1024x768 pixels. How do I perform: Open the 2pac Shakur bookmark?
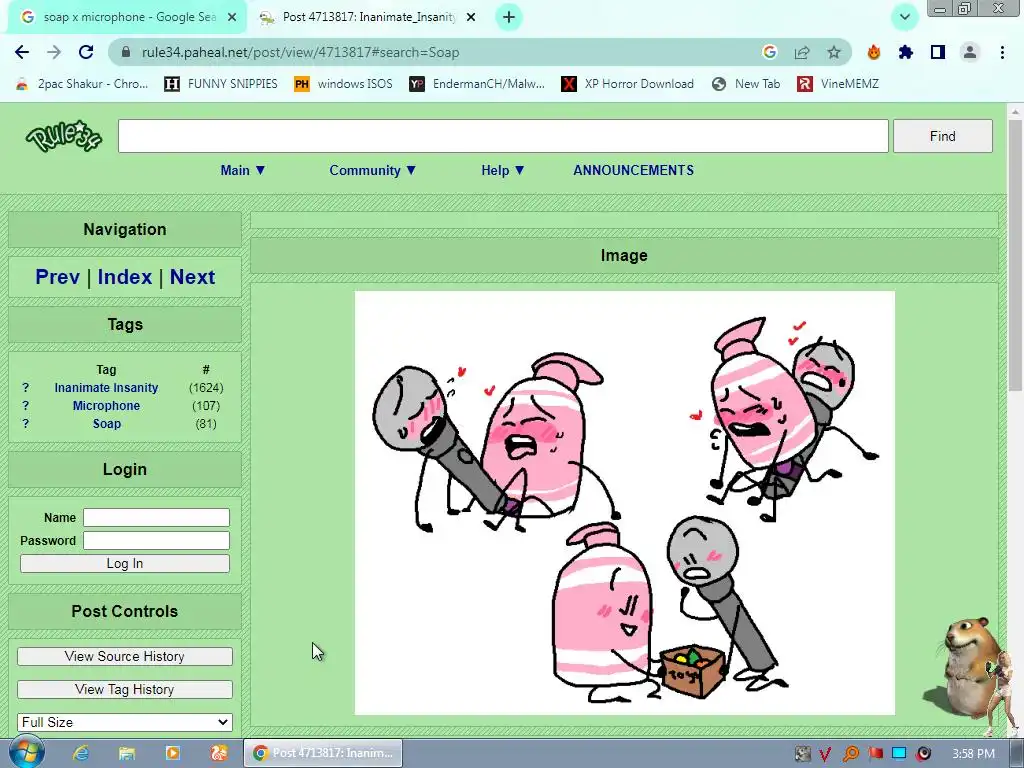[x=83, y=84]
